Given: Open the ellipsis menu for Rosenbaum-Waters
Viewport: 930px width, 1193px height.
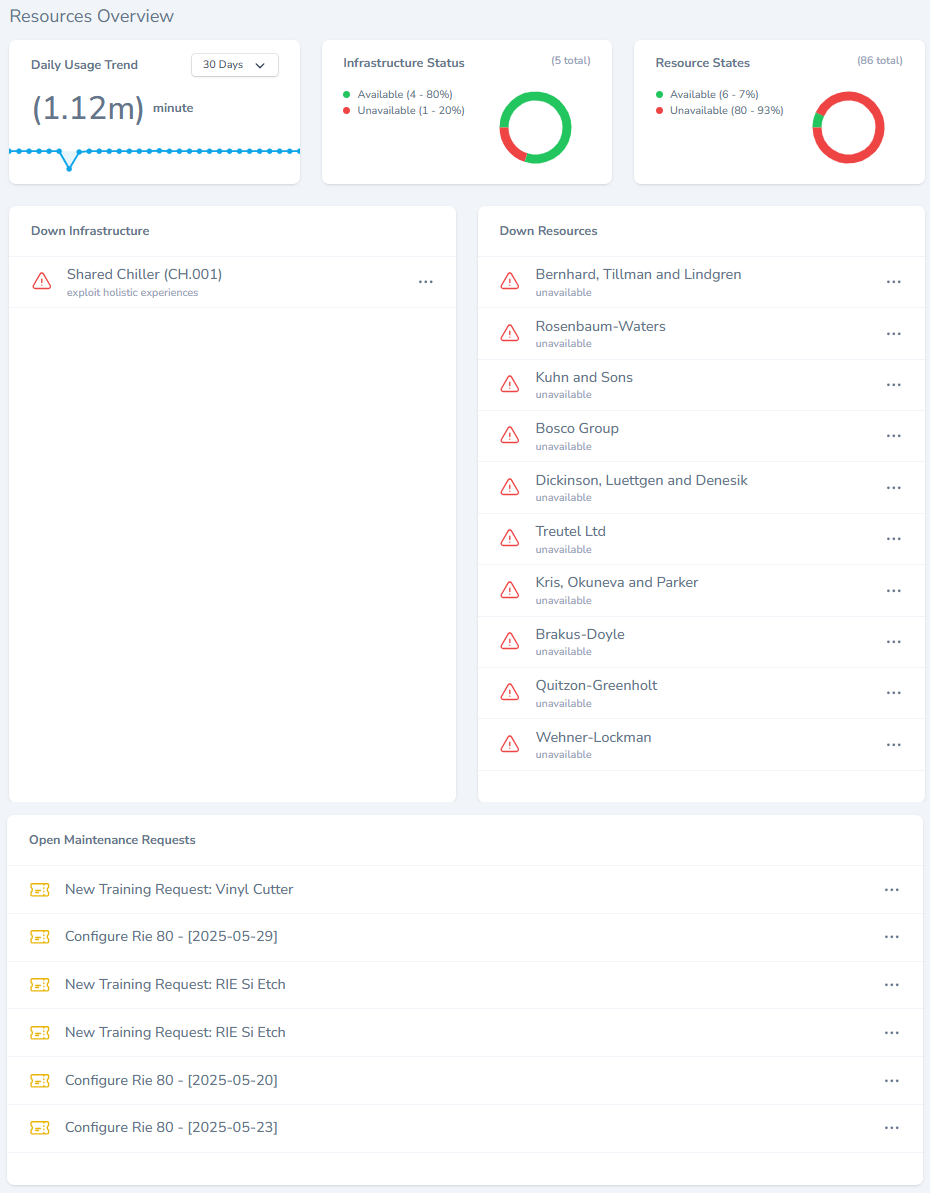Looking at the screenshot, I should [x=893, y=334].
